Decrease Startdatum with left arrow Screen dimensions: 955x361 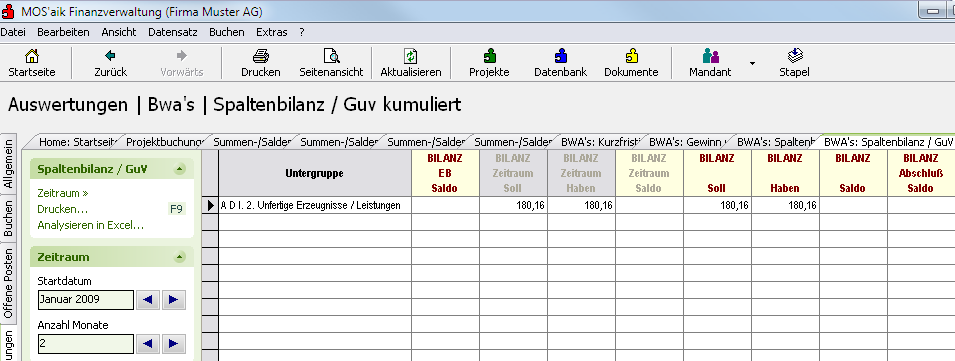147,300
